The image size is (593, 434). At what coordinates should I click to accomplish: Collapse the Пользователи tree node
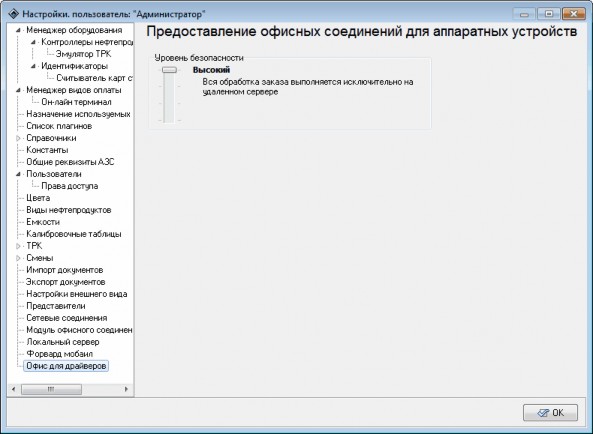coord(18,174)
